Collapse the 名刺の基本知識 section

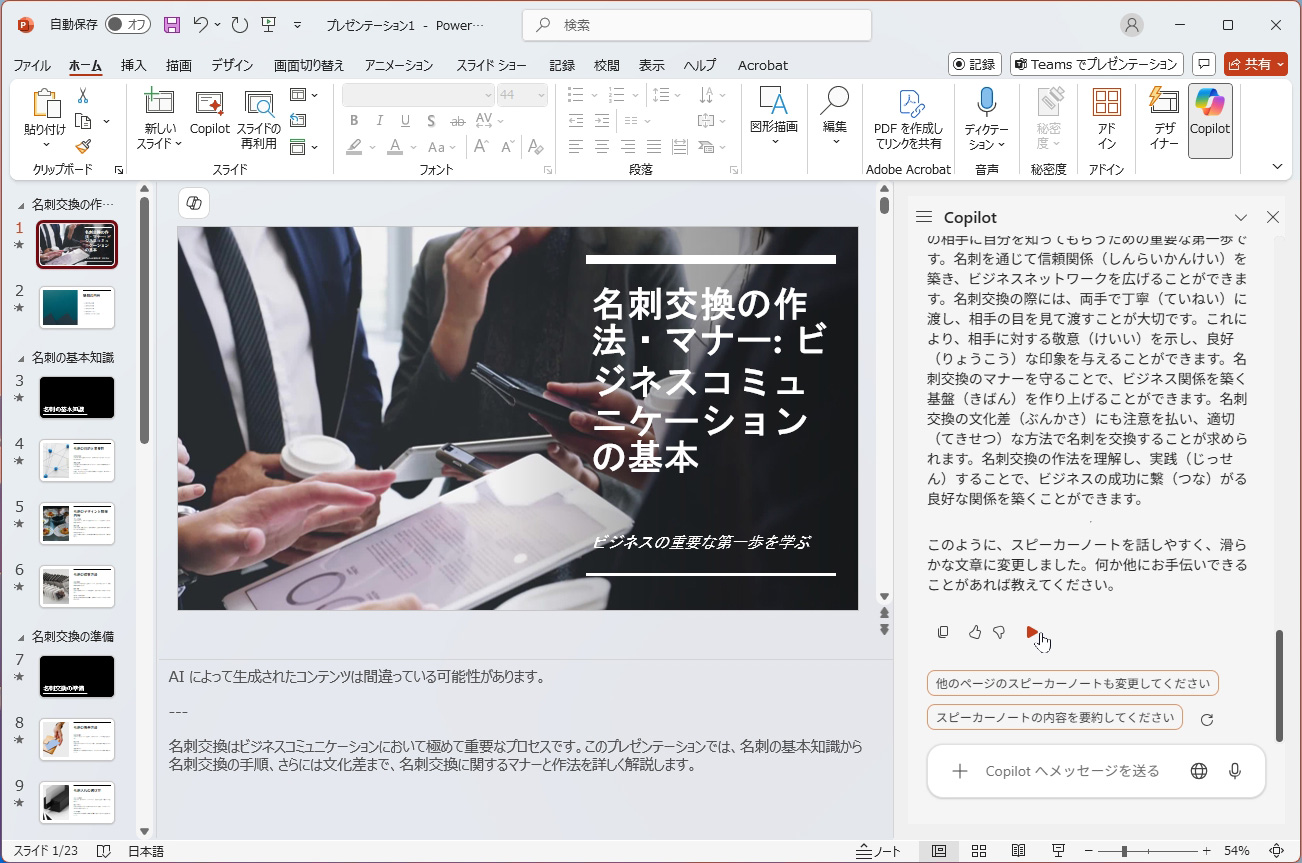click(20, 358)
